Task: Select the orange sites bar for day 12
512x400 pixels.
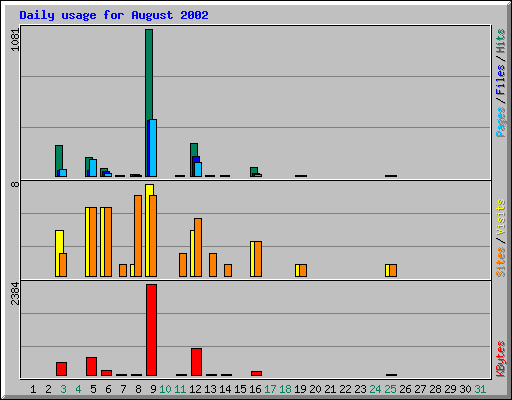Action: coord(198,248)
